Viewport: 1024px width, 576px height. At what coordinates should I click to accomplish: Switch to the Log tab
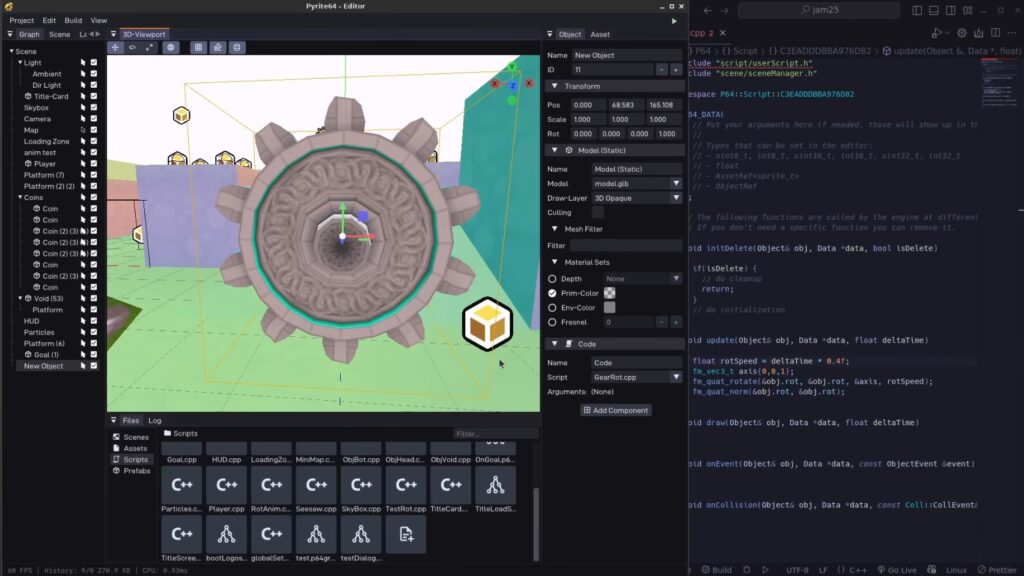[155, 421]
